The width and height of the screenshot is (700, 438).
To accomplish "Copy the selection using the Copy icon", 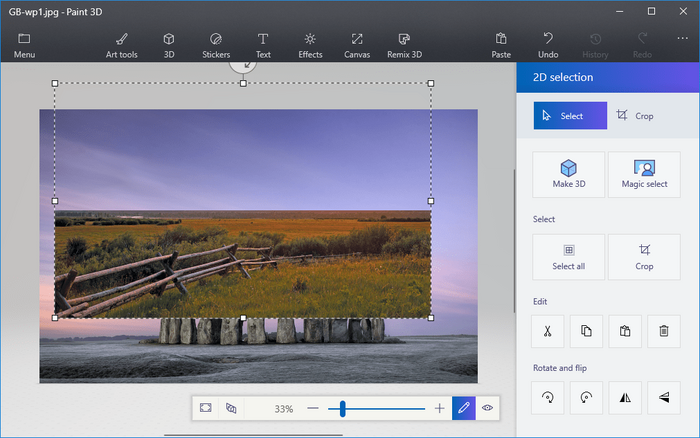I will [x=586, y=331].
